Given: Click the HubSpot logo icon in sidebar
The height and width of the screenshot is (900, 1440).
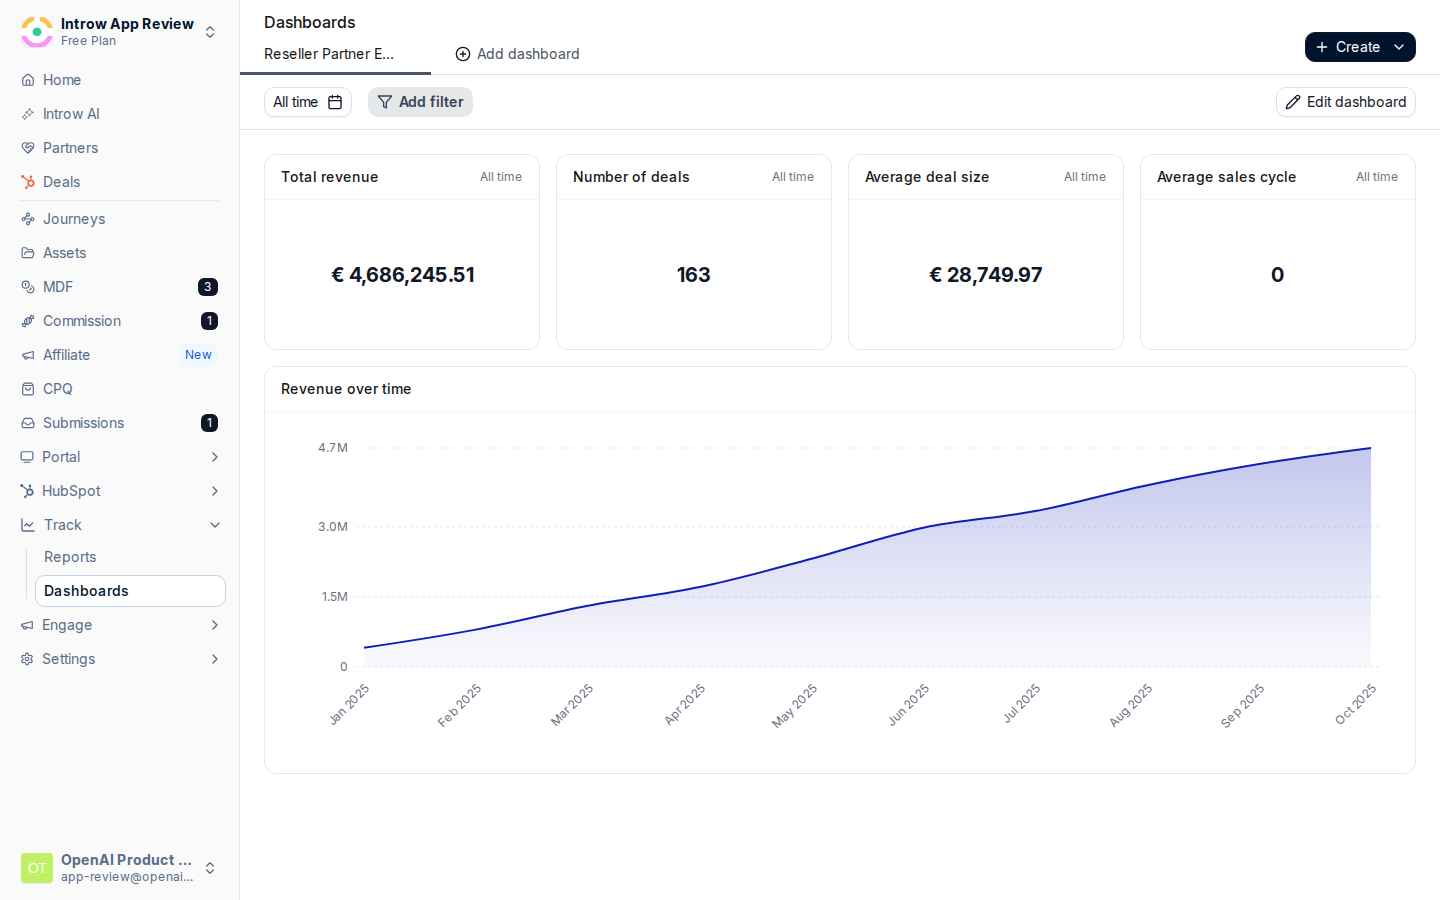Looking at the screenshot, I should pyautogui.click(x=27, y=491).
